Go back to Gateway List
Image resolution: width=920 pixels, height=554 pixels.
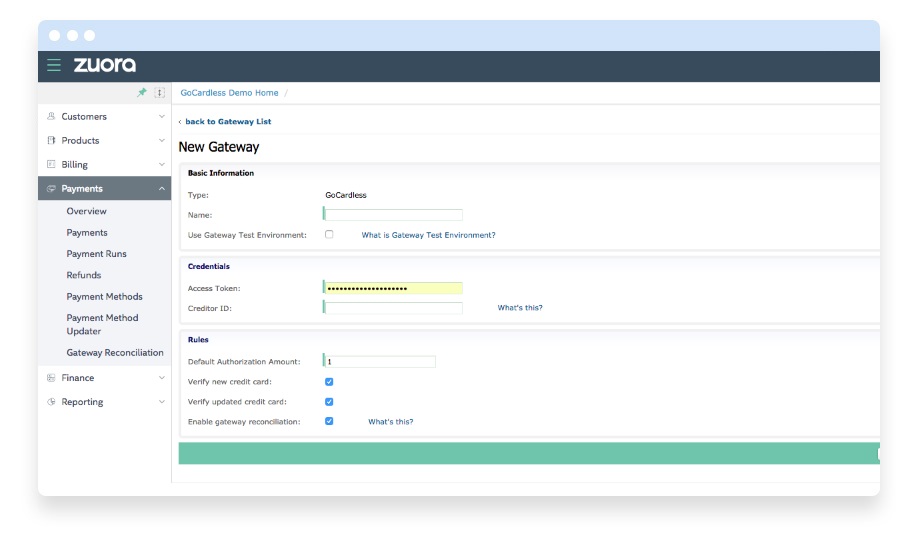(227, 122)
